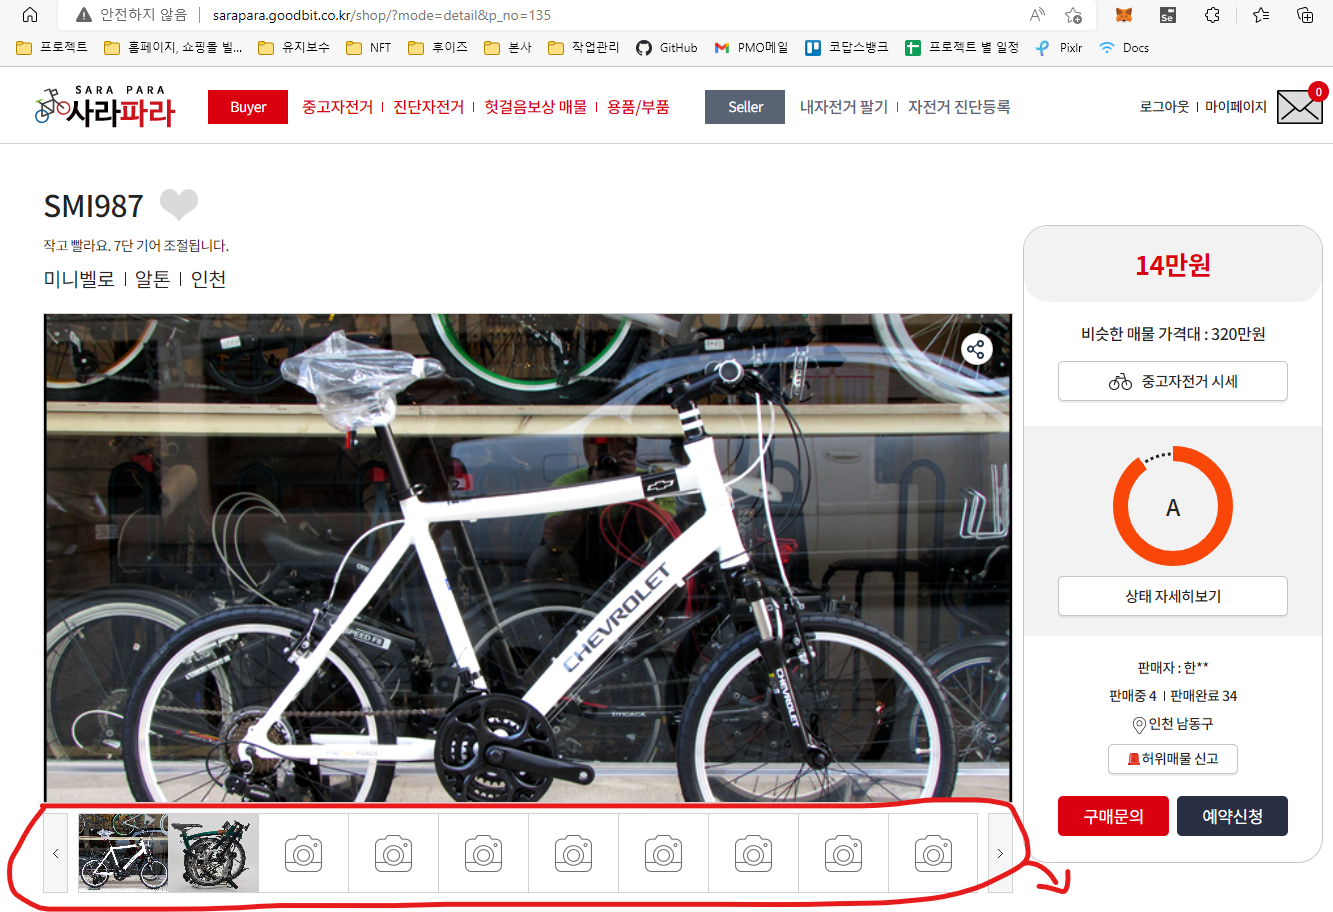The width and height of the screenshot is (1333, 912).
Task: Select the 중고자전거 menu item
Action: (337, 107)
